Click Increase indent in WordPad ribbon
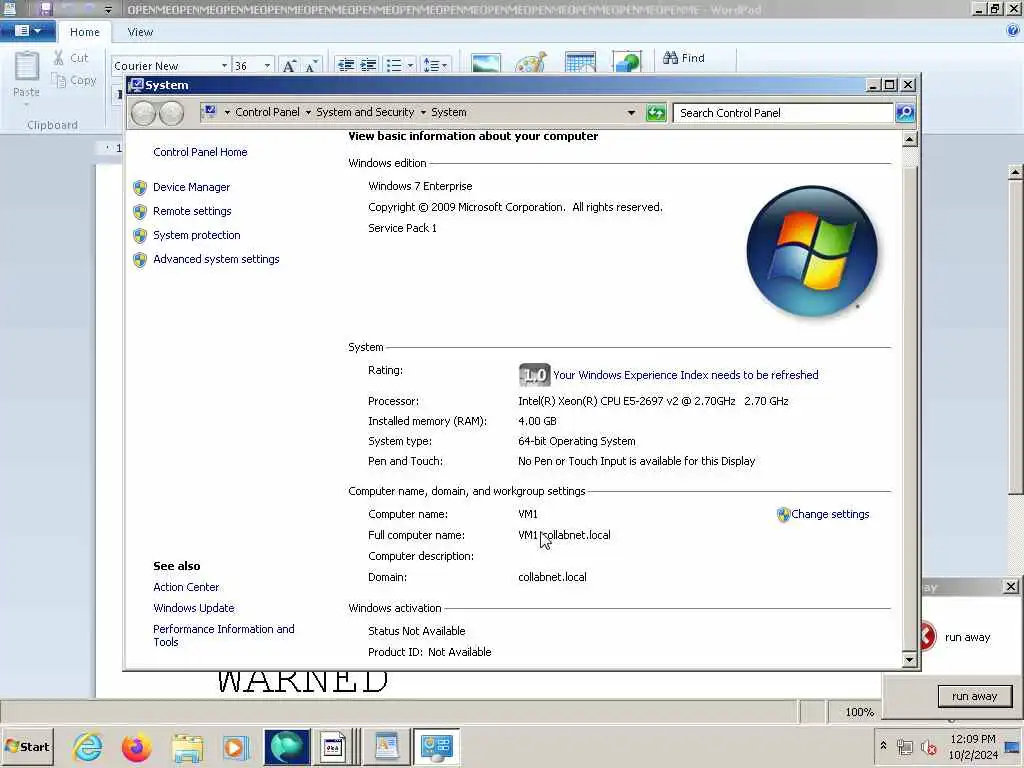Image resolution: width=1024 pixels, height=768 pixels. click(x=368, y=65)
